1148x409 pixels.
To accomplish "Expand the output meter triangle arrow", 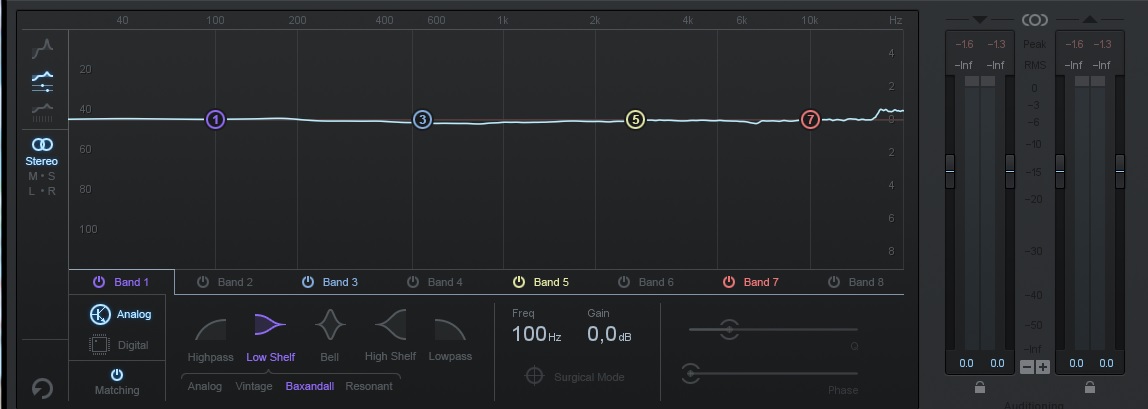I will coord(1088,20).
